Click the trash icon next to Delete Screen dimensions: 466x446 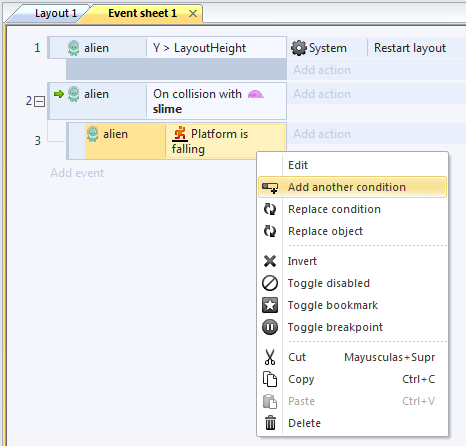(270, 423)
